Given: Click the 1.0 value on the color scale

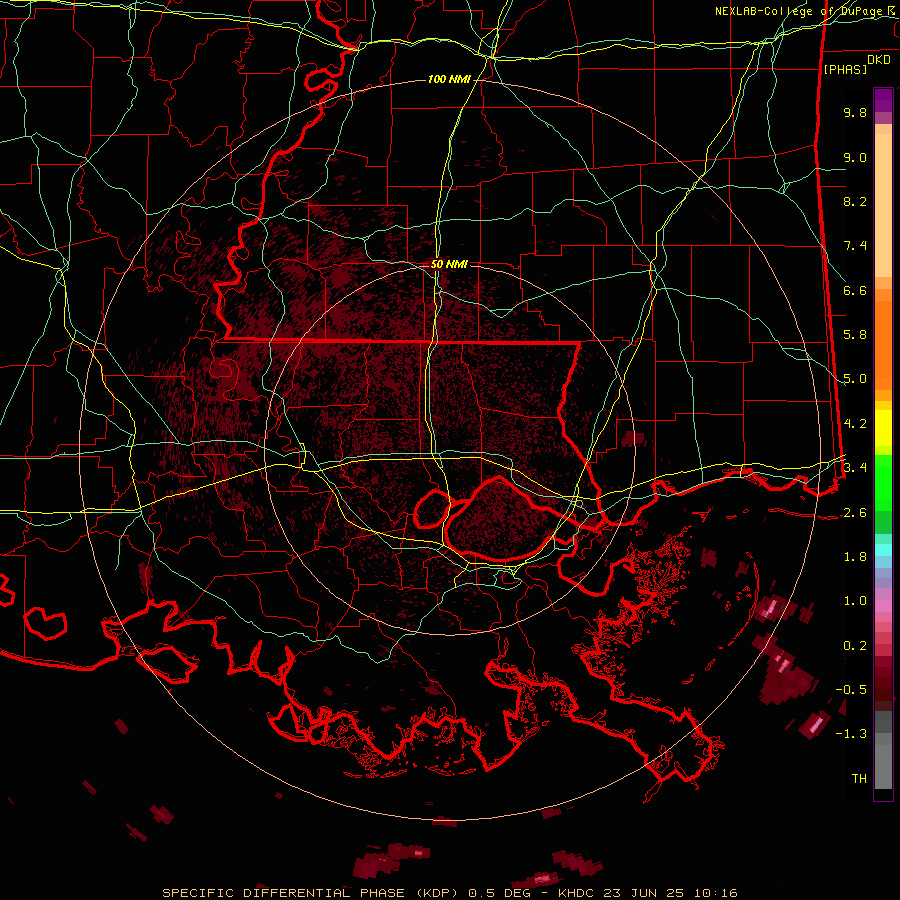Looking at the screenshot, I should pyautogui.click(x=855, y=601).
